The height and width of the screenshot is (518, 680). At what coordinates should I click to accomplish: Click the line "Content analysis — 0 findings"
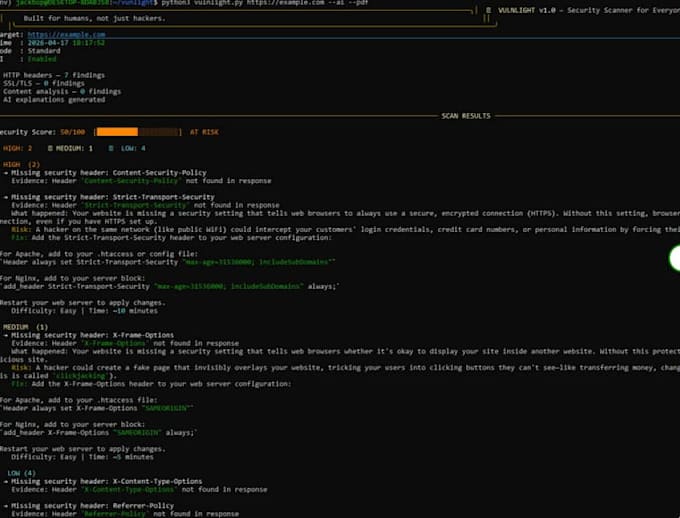coord(62,92)
